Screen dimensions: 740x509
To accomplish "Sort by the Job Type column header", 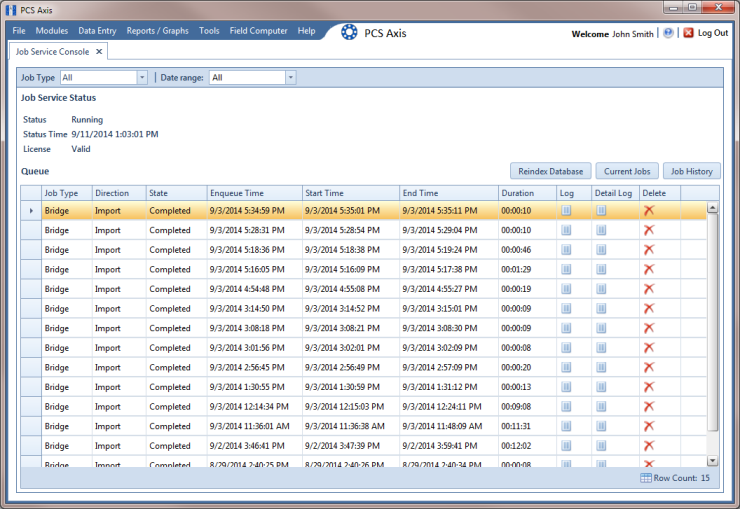I will [x=67, y=193].
